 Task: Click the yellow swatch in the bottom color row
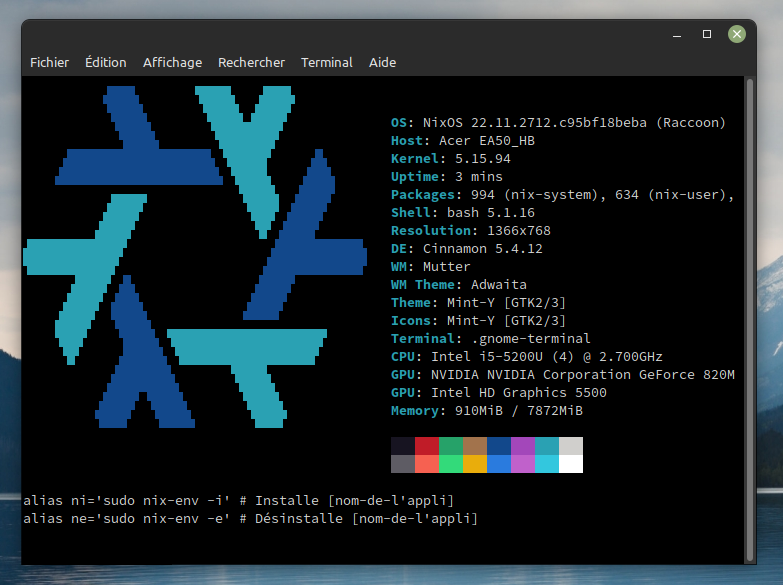pyautogui.click(x=475, y=464)
